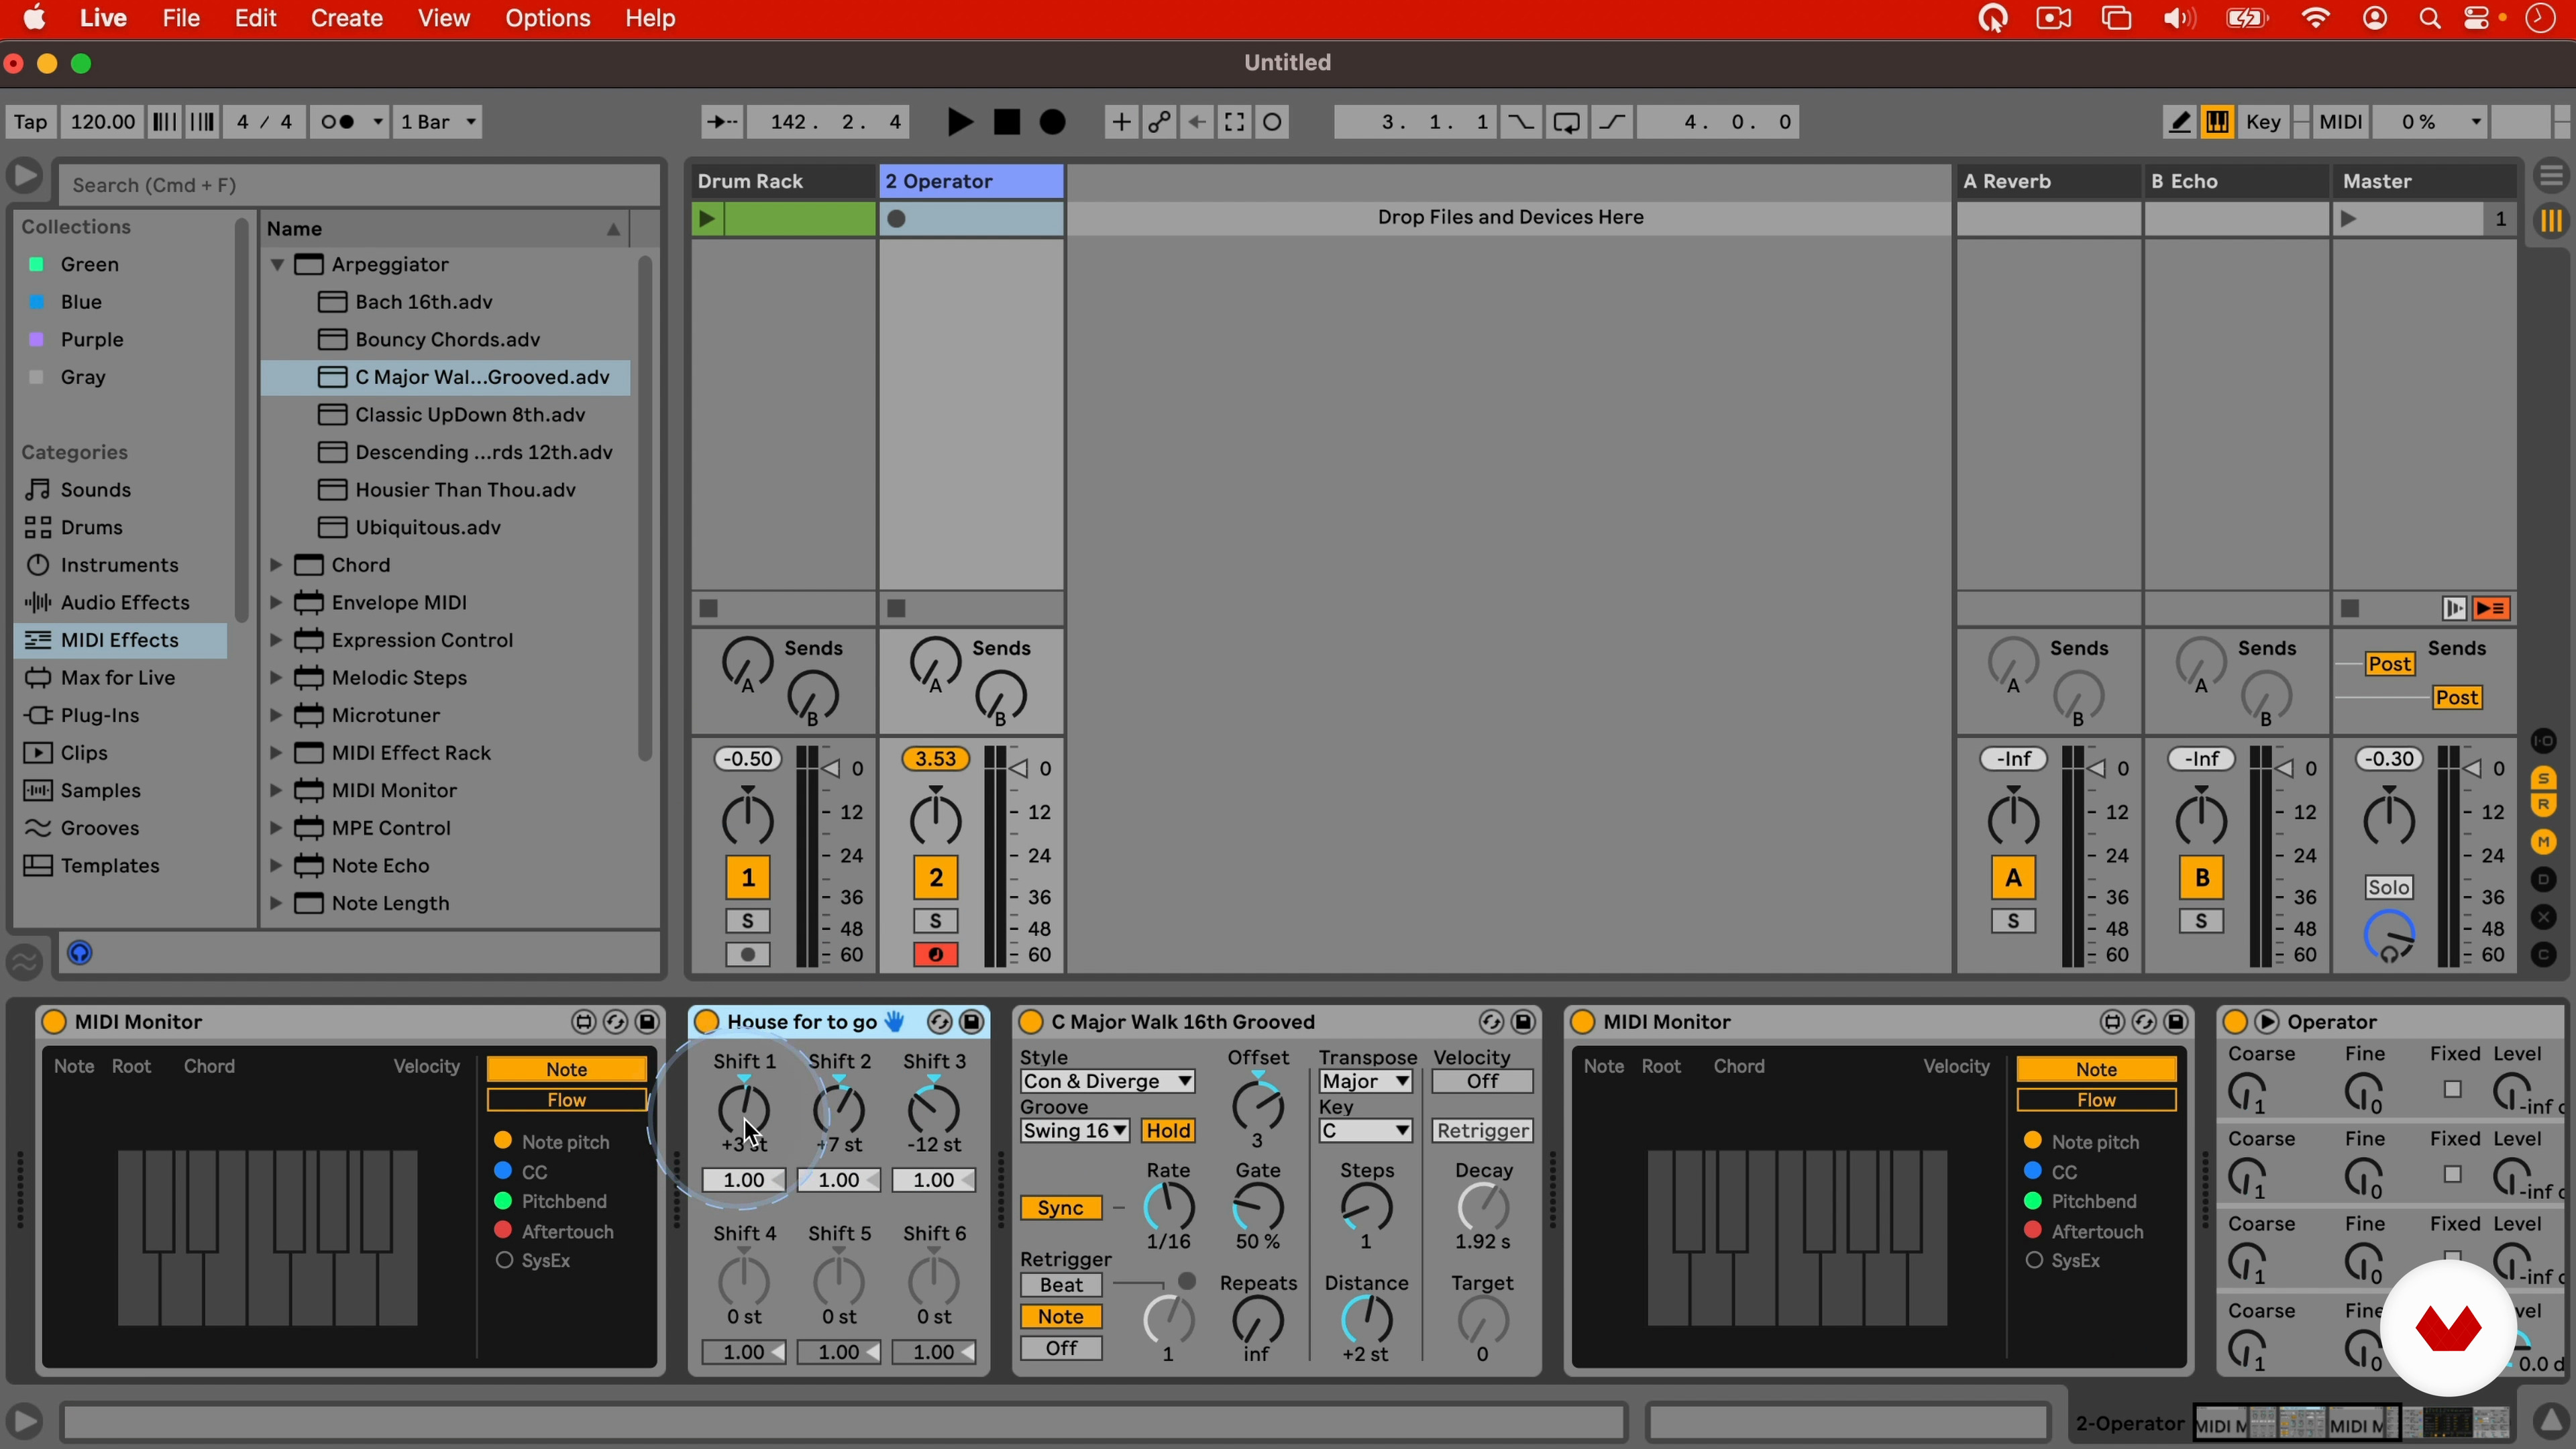Open the File menu
This screenshot has height=1449, width=2576.
pos(181,18)
